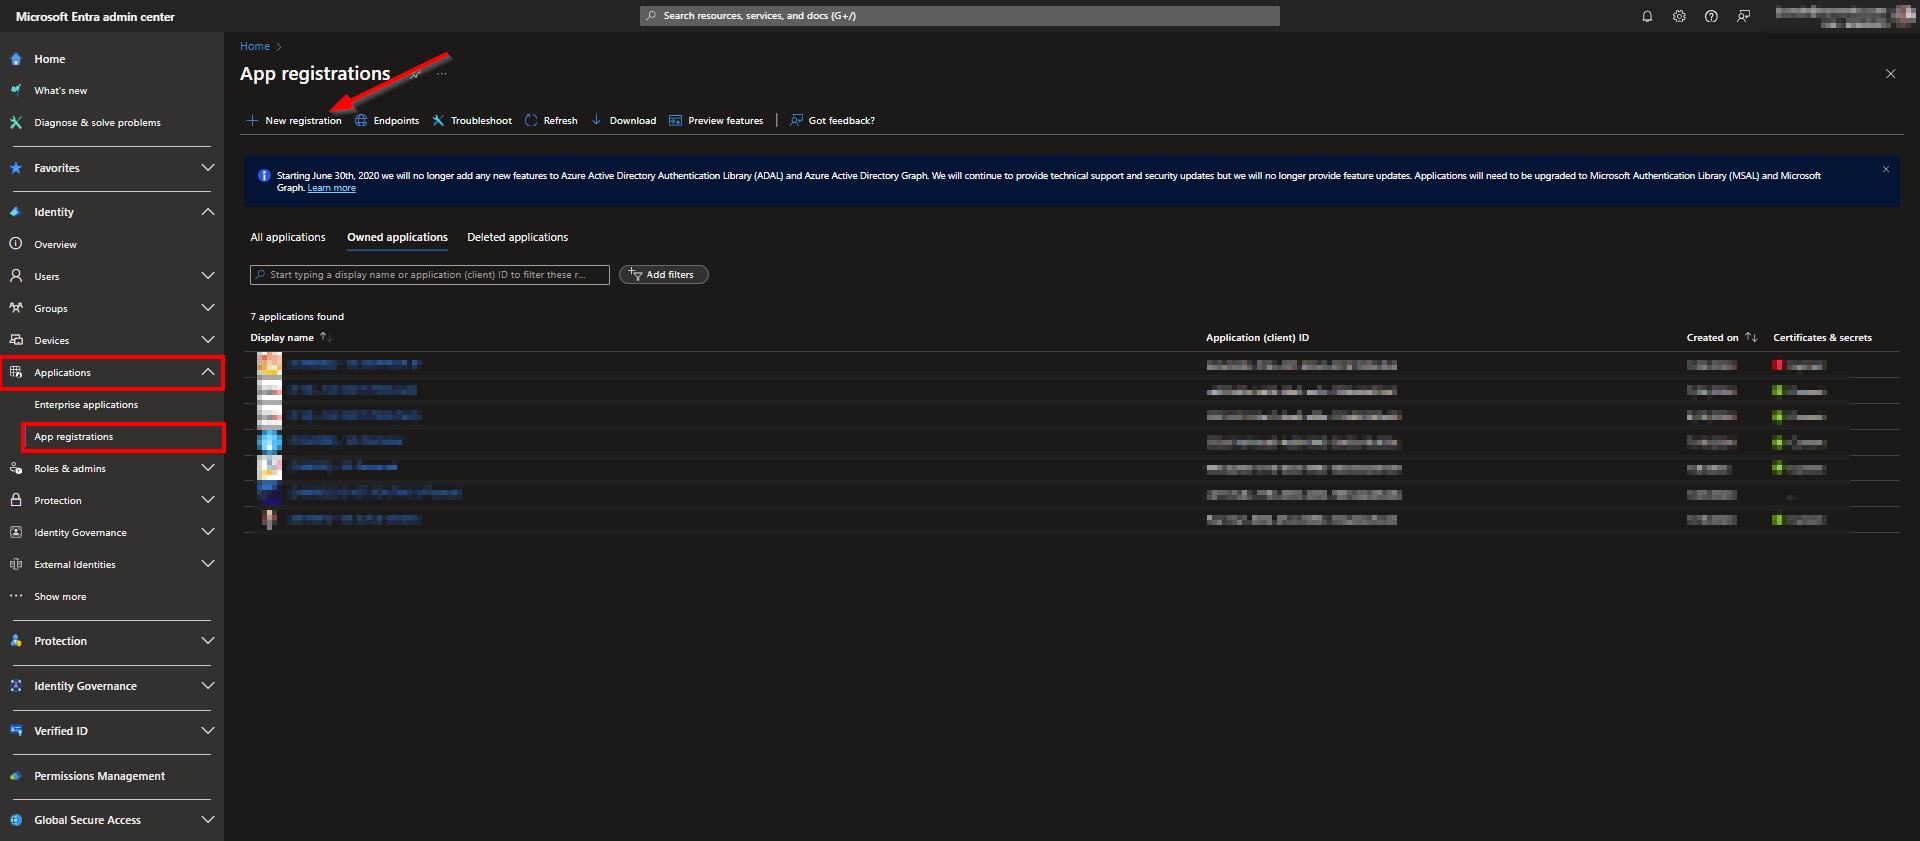Viewport: 1920px width, 841px height.
Task: Click the help question mark icon
Action: point(1711,16)
